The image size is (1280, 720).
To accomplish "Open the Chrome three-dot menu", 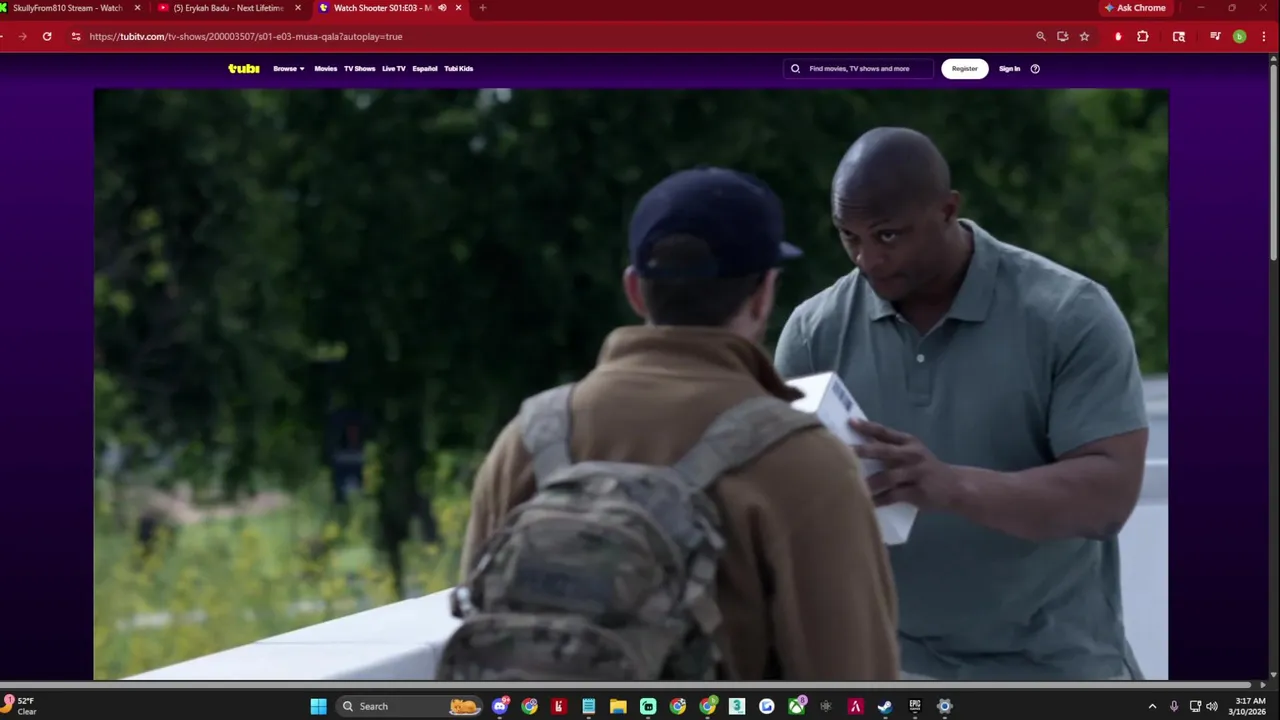I will point(1262,36).
